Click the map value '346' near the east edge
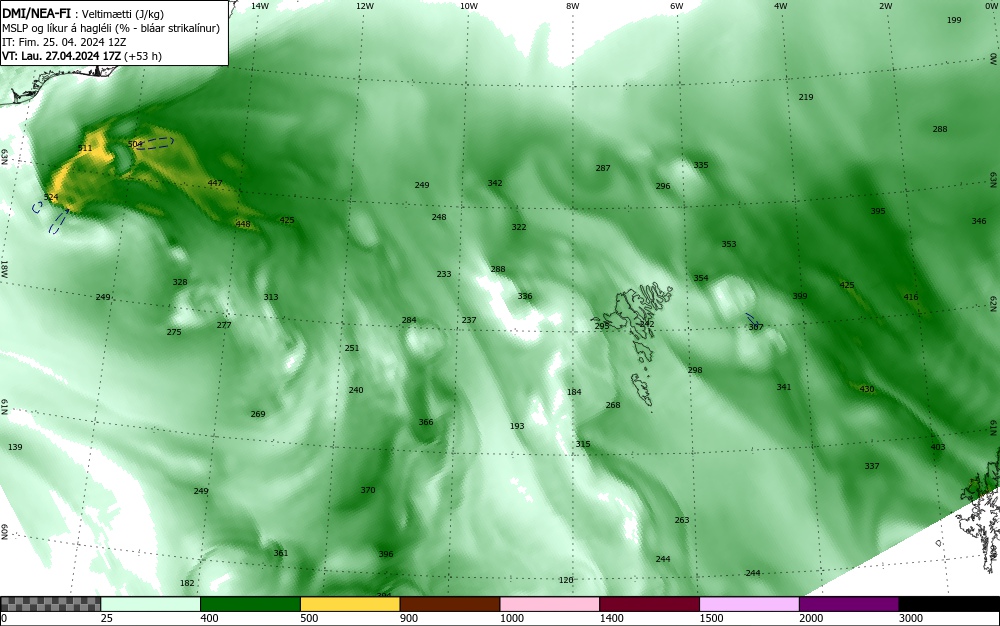This screenshot has height=626, width=1000. pos(979,221)
